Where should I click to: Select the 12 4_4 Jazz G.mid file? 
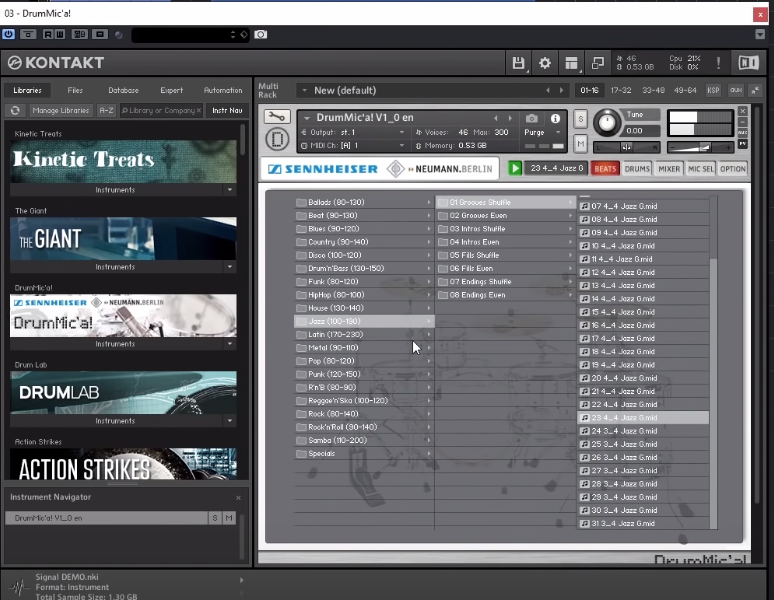point(643,272)
